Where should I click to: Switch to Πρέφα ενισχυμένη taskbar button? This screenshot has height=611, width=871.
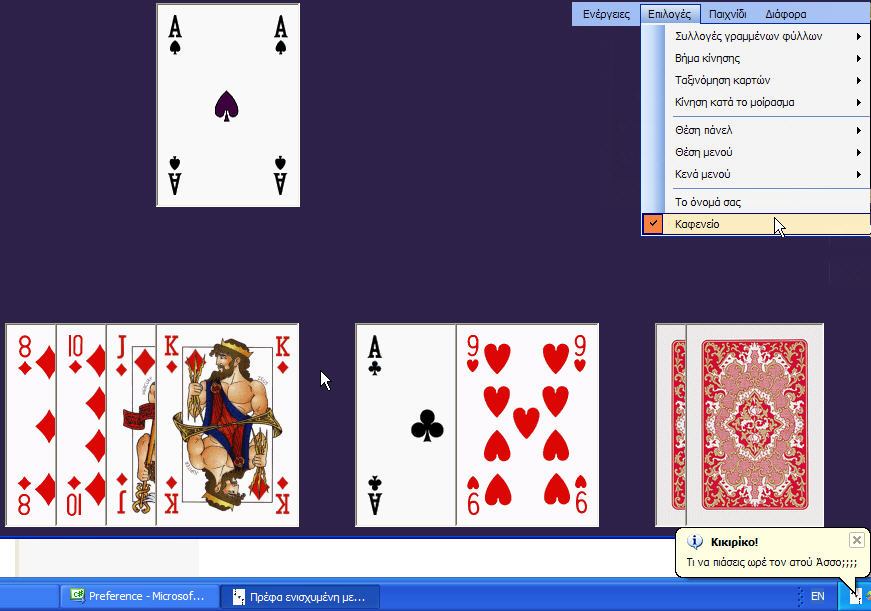pyautogui.click(x=301, y=597)
